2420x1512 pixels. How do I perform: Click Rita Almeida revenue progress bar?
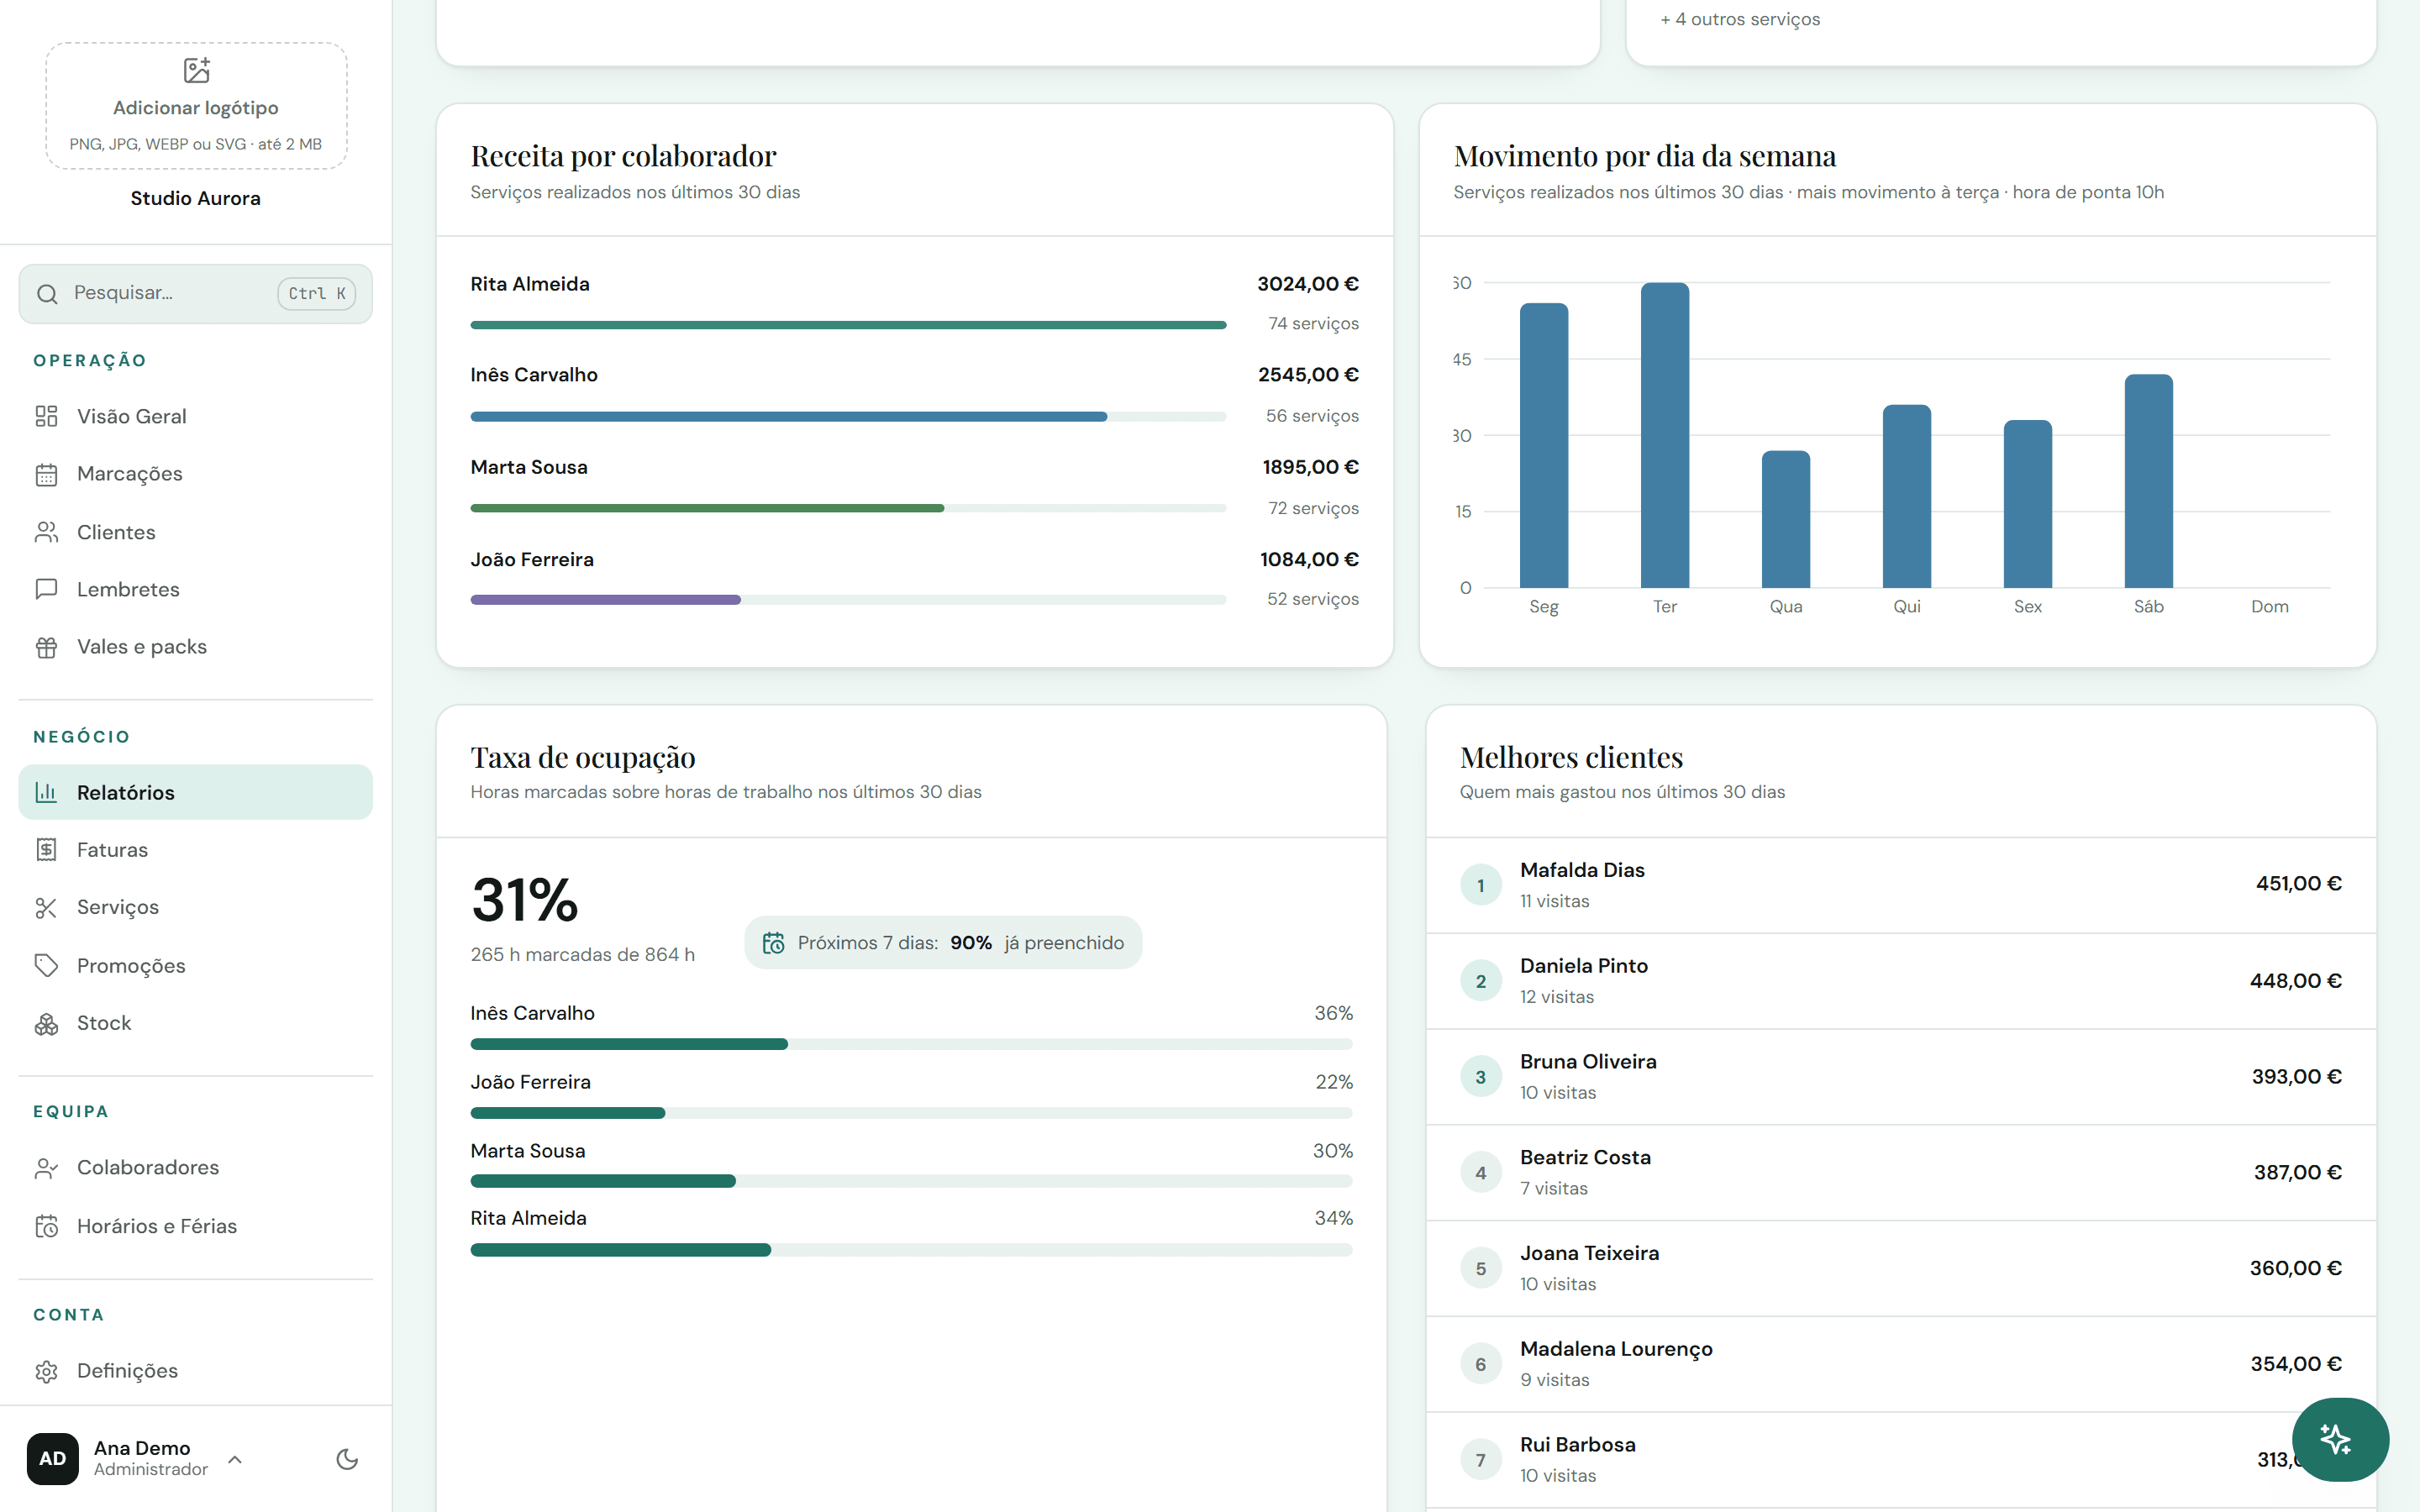(x=848, y=325)
